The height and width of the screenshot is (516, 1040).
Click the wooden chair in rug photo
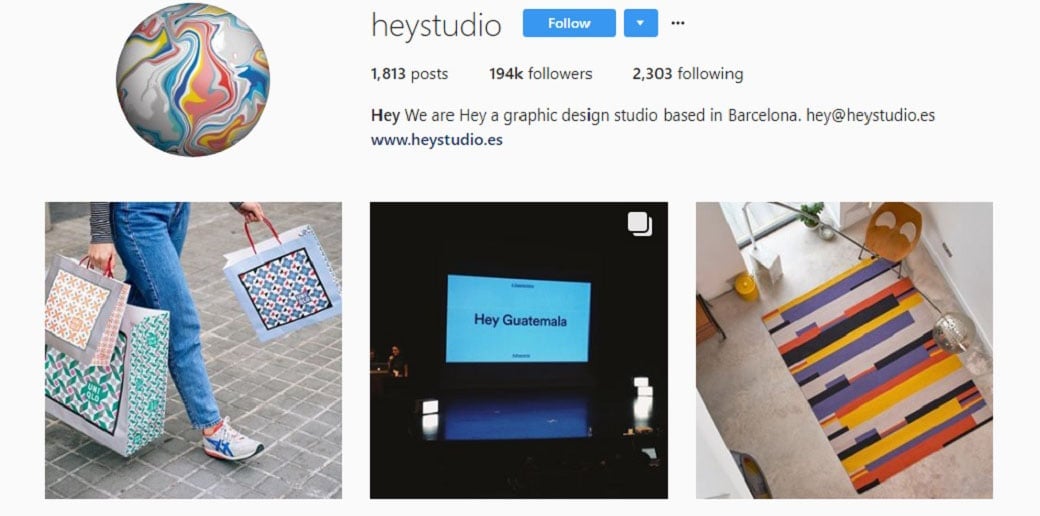click(x=893, y=231)
